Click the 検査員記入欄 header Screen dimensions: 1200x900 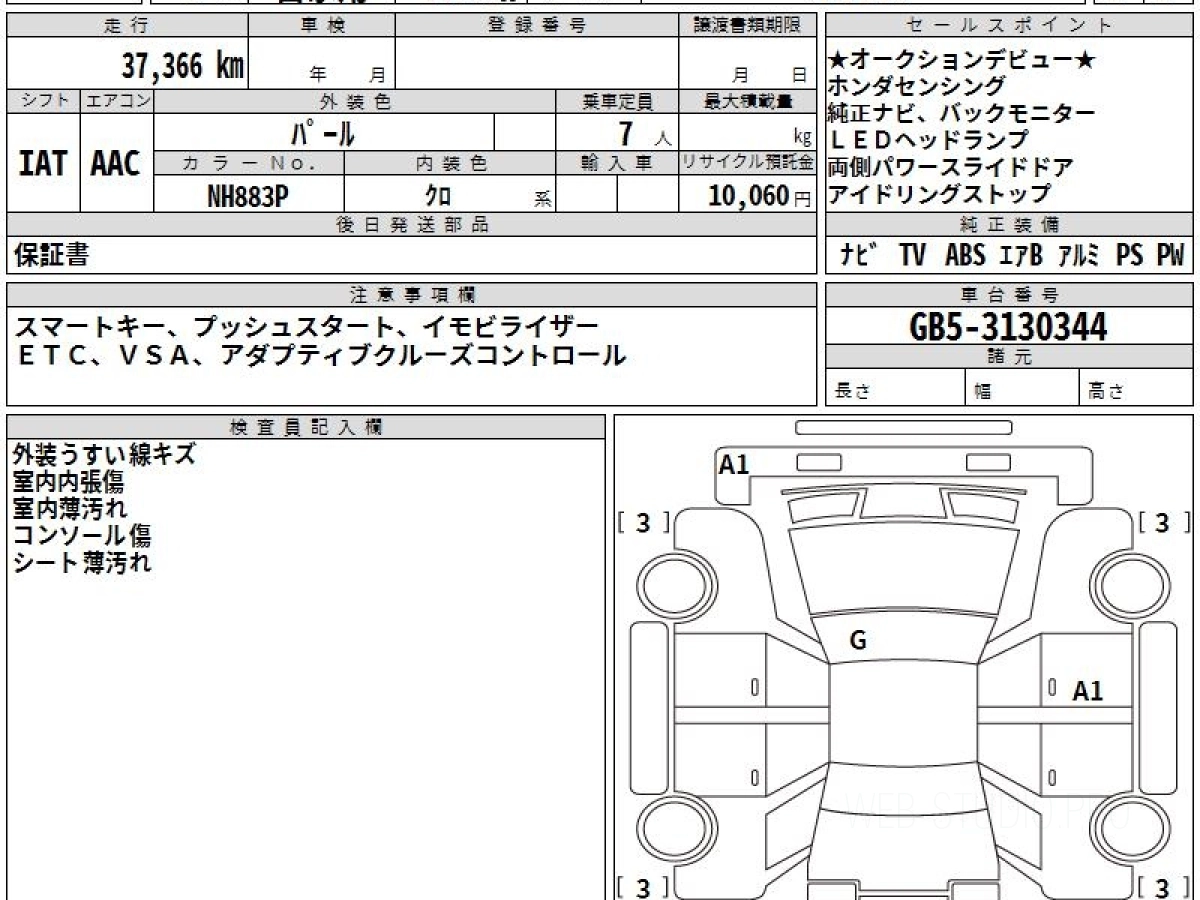(306, 426)
